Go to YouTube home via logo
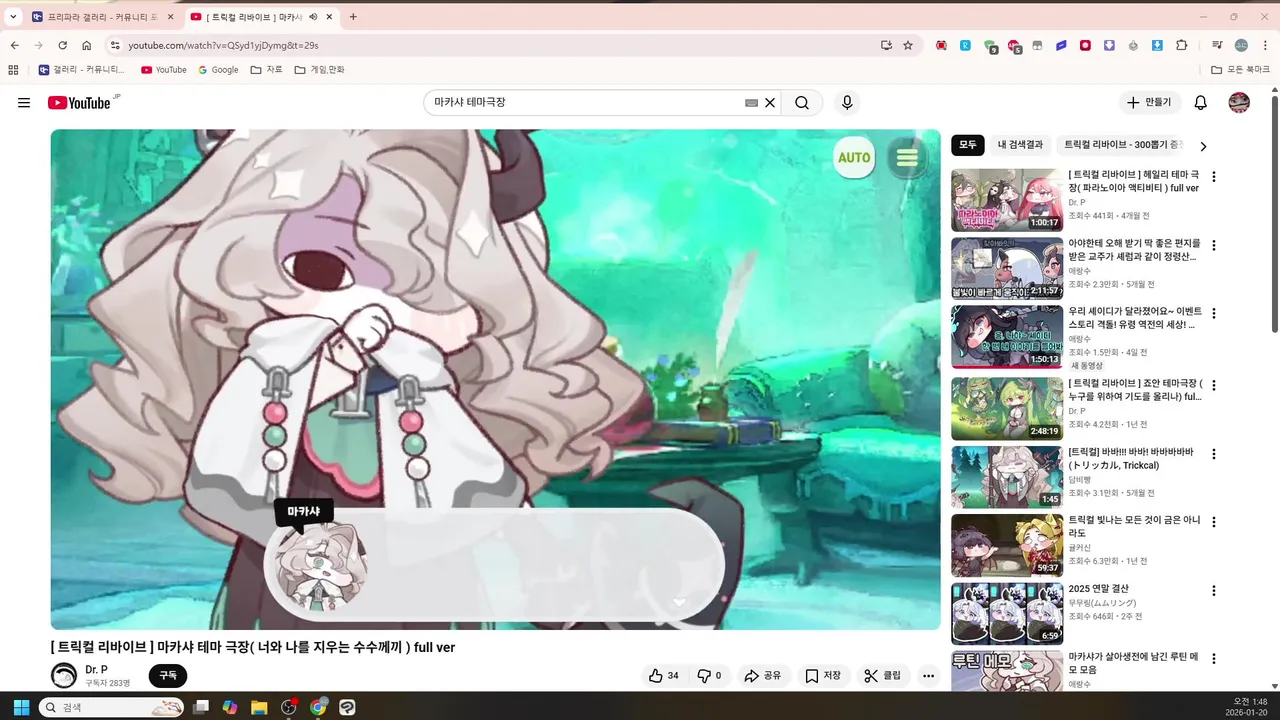This screenshot has width=1280, height=720. [79, 103]
